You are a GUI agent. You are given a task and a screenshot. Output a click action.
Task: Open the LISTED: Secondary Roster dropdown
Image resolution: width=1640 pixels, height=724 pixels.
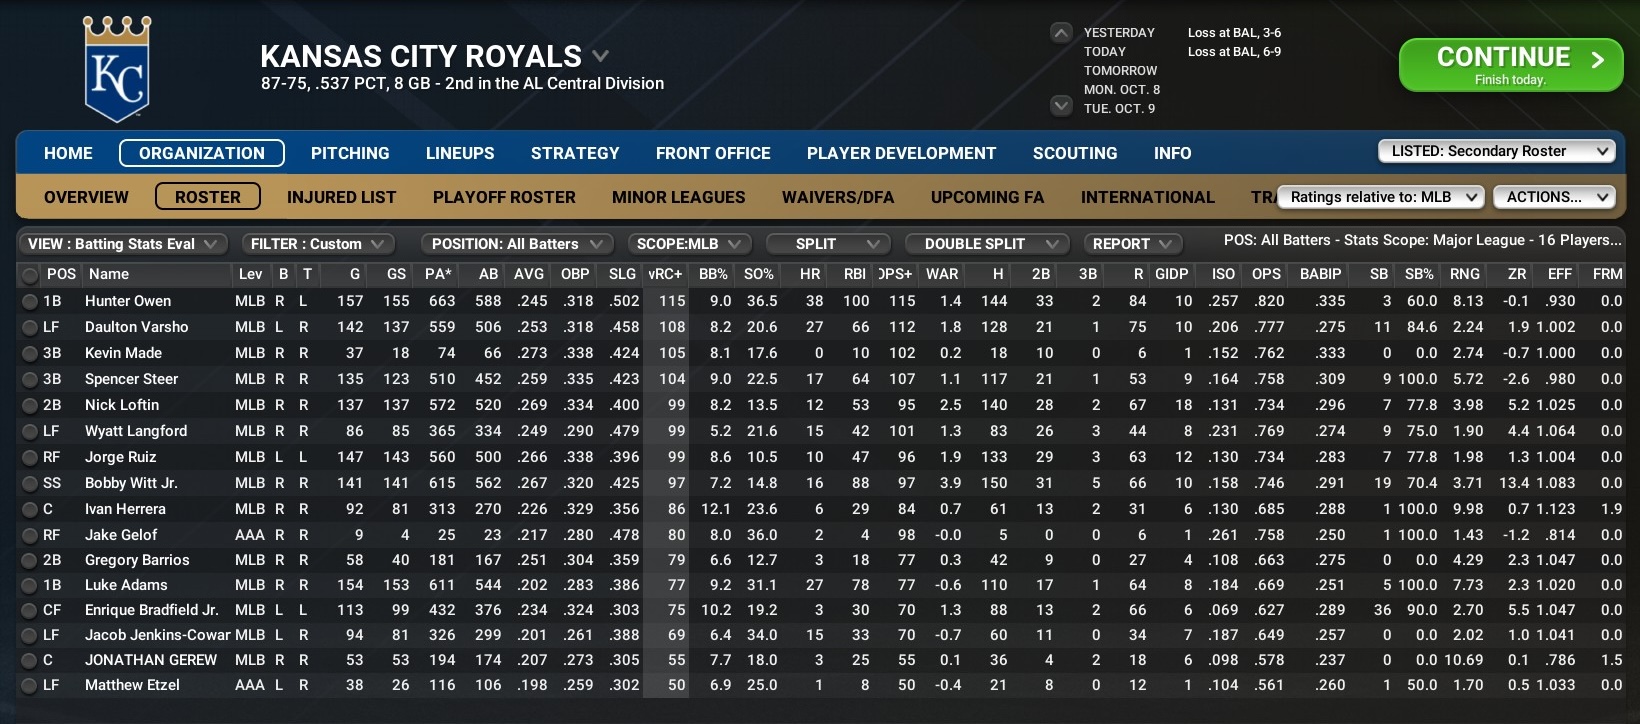pos(1497,151)
